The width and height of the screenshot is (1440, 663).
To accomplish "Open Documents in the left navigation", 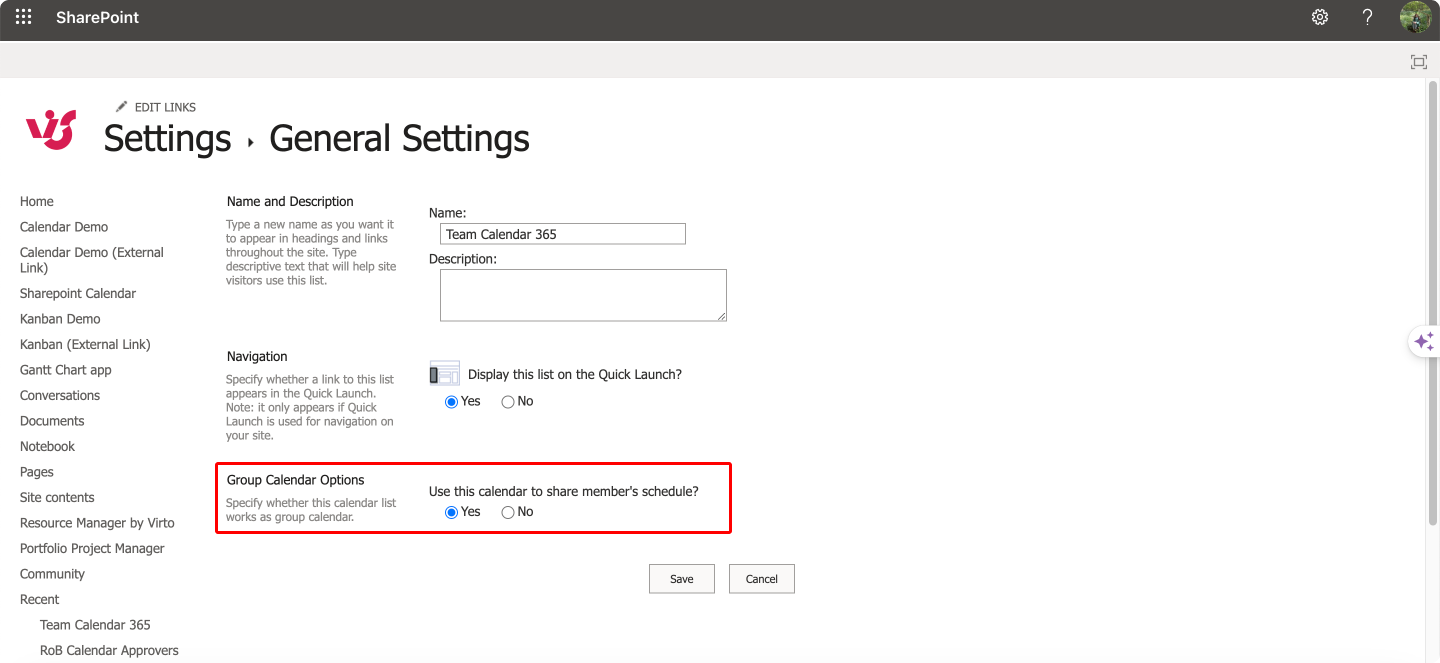I will coord(52,421).
